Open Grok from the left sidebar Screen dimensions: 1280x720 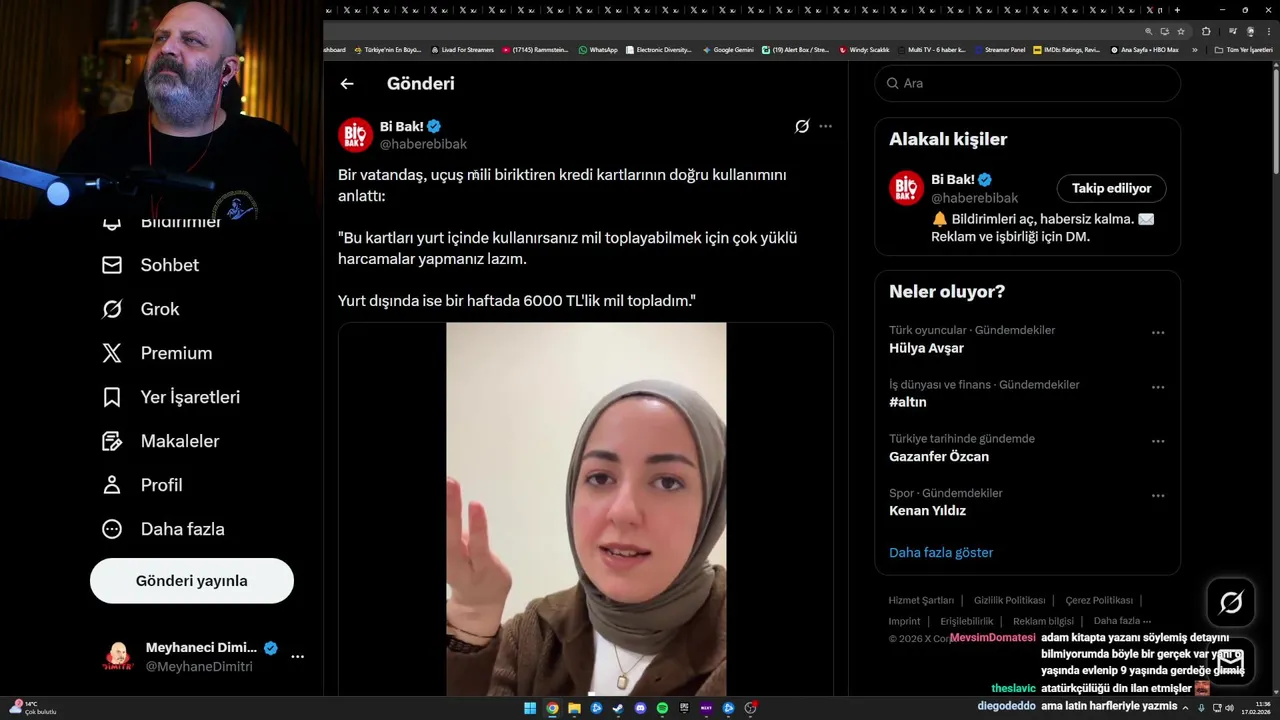[x=141, y=309]
